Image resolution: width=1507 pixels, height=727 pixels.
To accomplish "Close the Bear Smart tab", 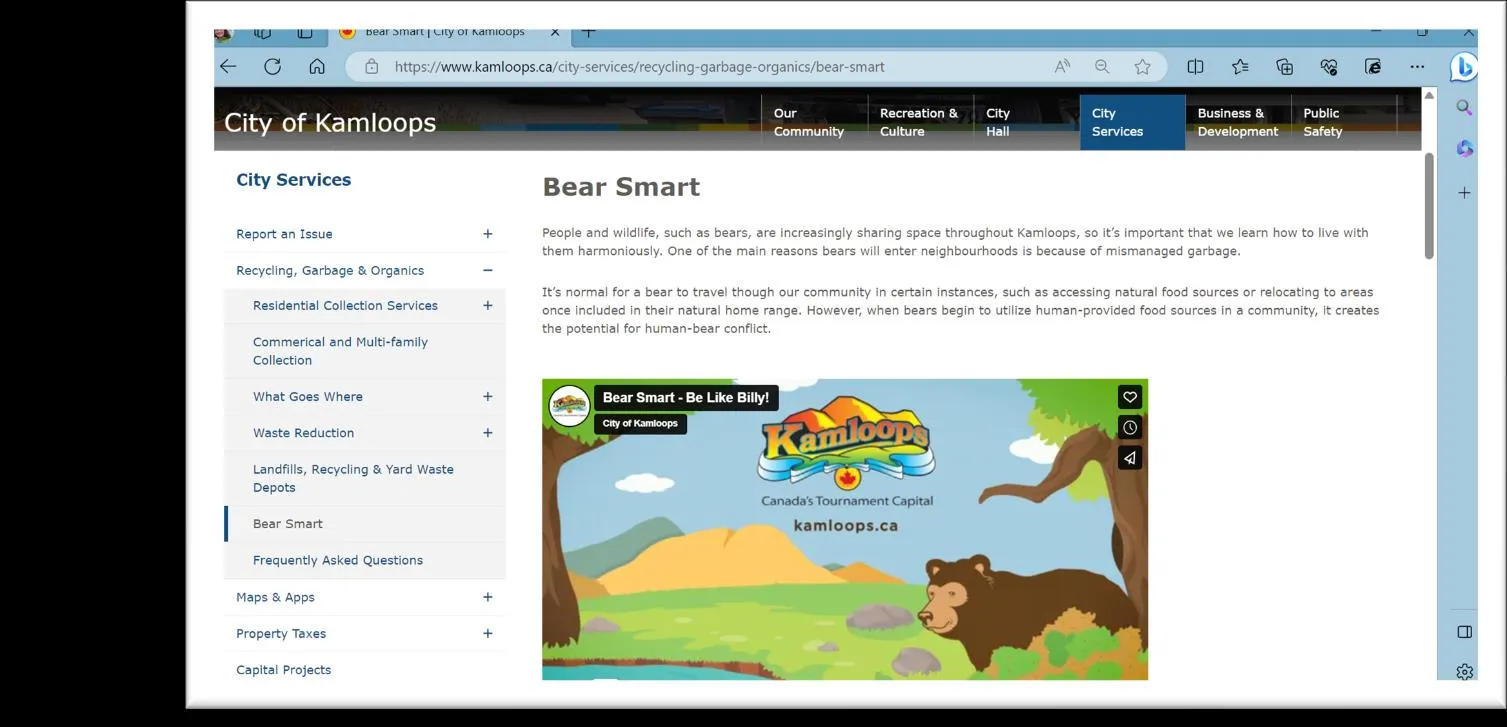I will 555,33.
